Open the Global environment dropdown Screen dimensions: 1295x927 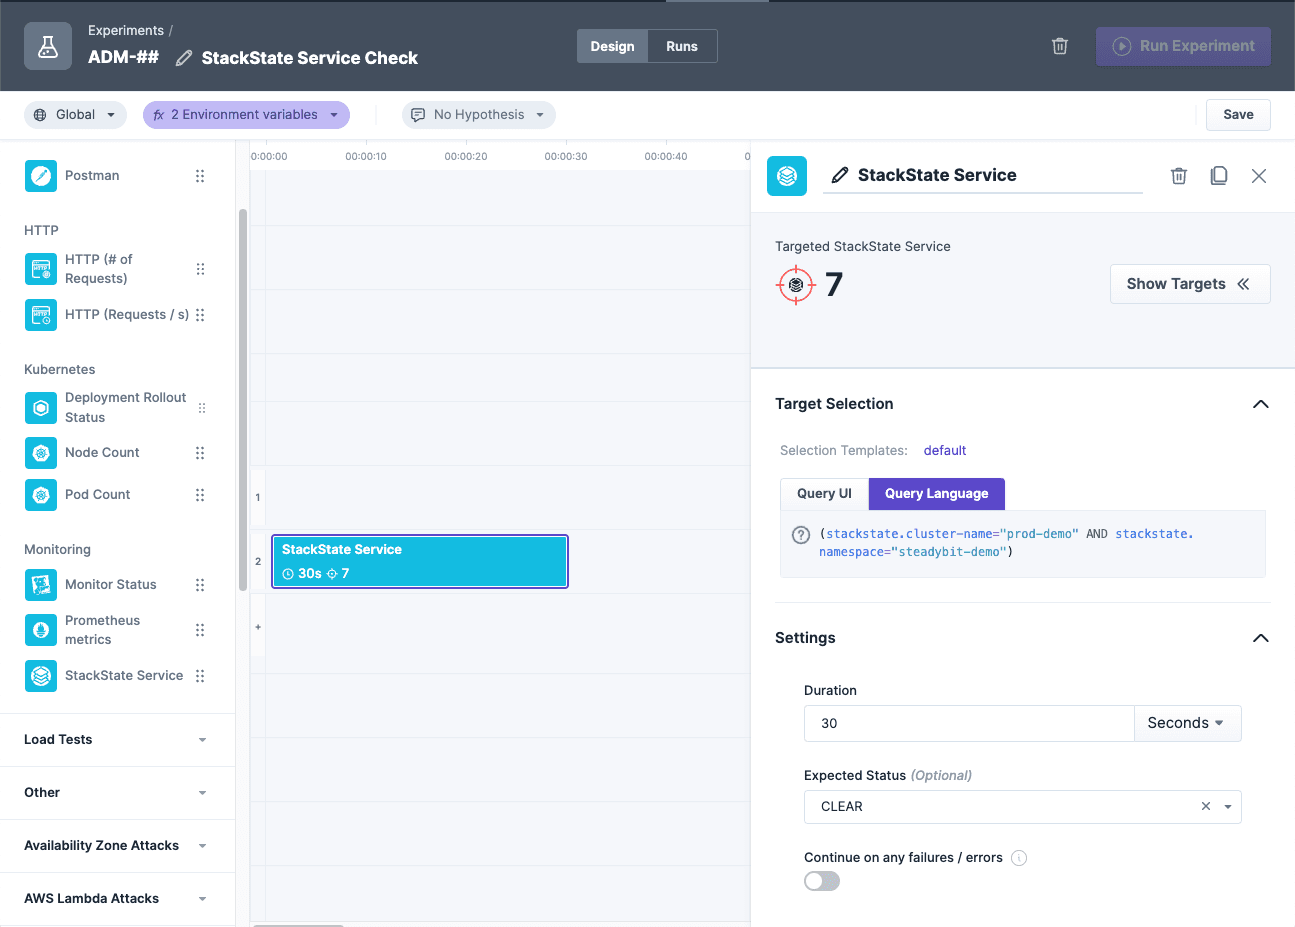[x=74, y=114]
